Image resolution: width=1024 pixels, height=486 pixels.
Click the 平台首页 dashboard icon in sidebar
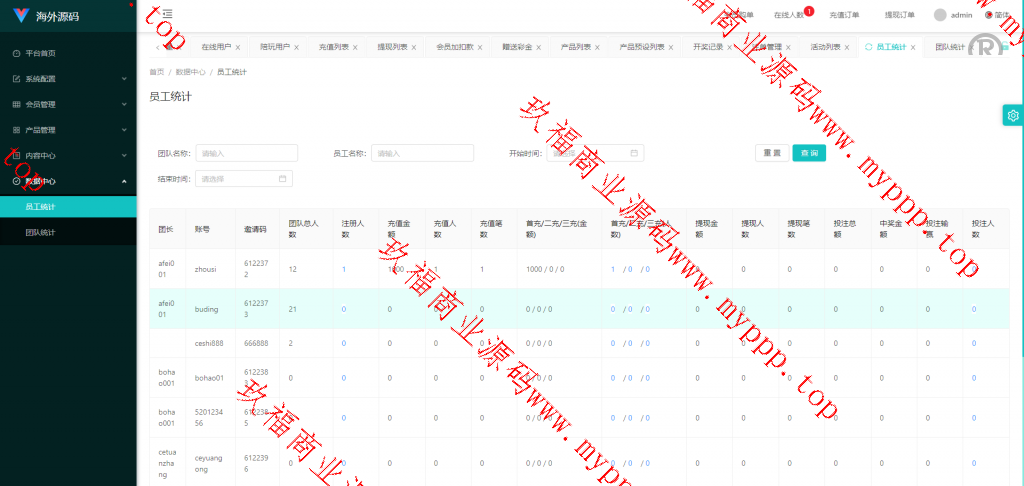[x=16, y=53]
